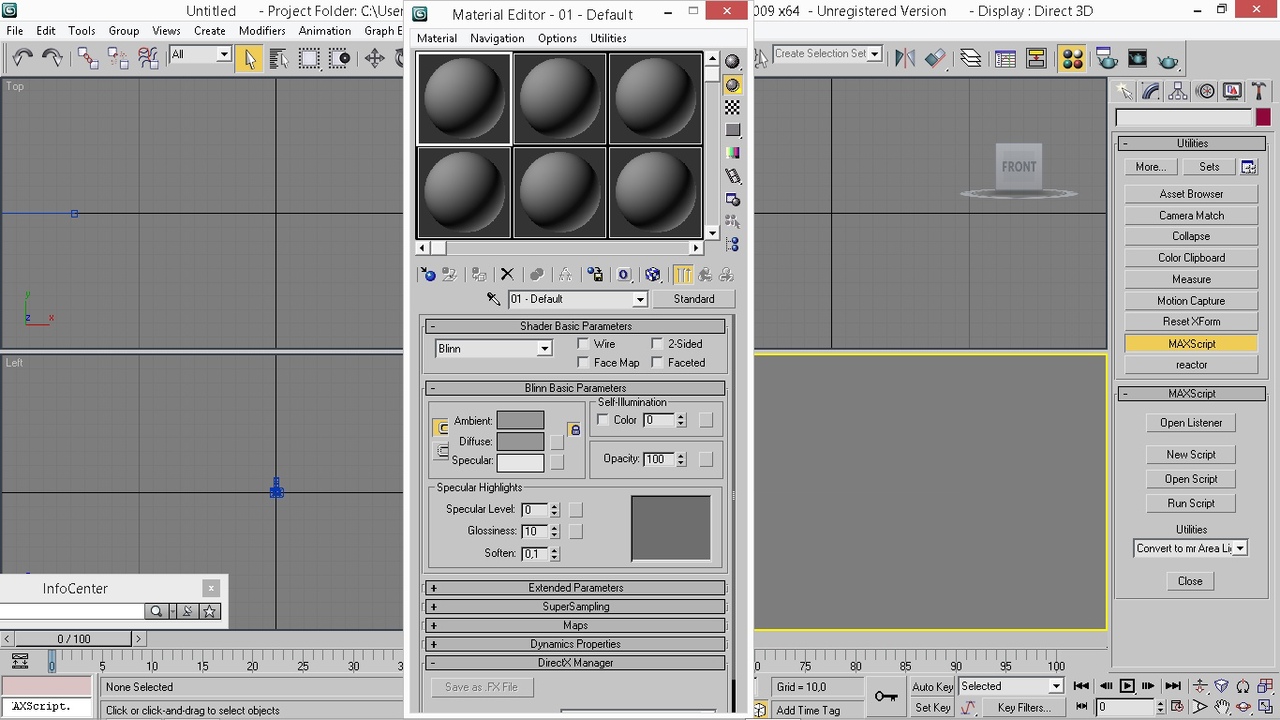The width and height of the screenshot is (1280, 720).
Task: Switch to the Create command panel tab
Action: tap(1122, 90)
